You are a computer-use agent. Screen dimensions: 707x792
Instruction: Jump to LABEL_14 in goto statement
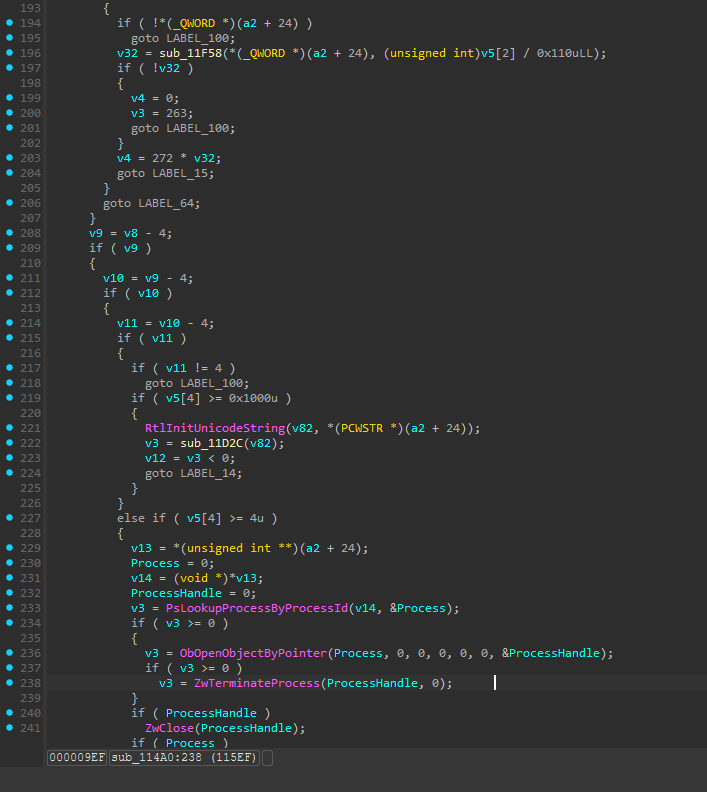(x=209, y=473)
